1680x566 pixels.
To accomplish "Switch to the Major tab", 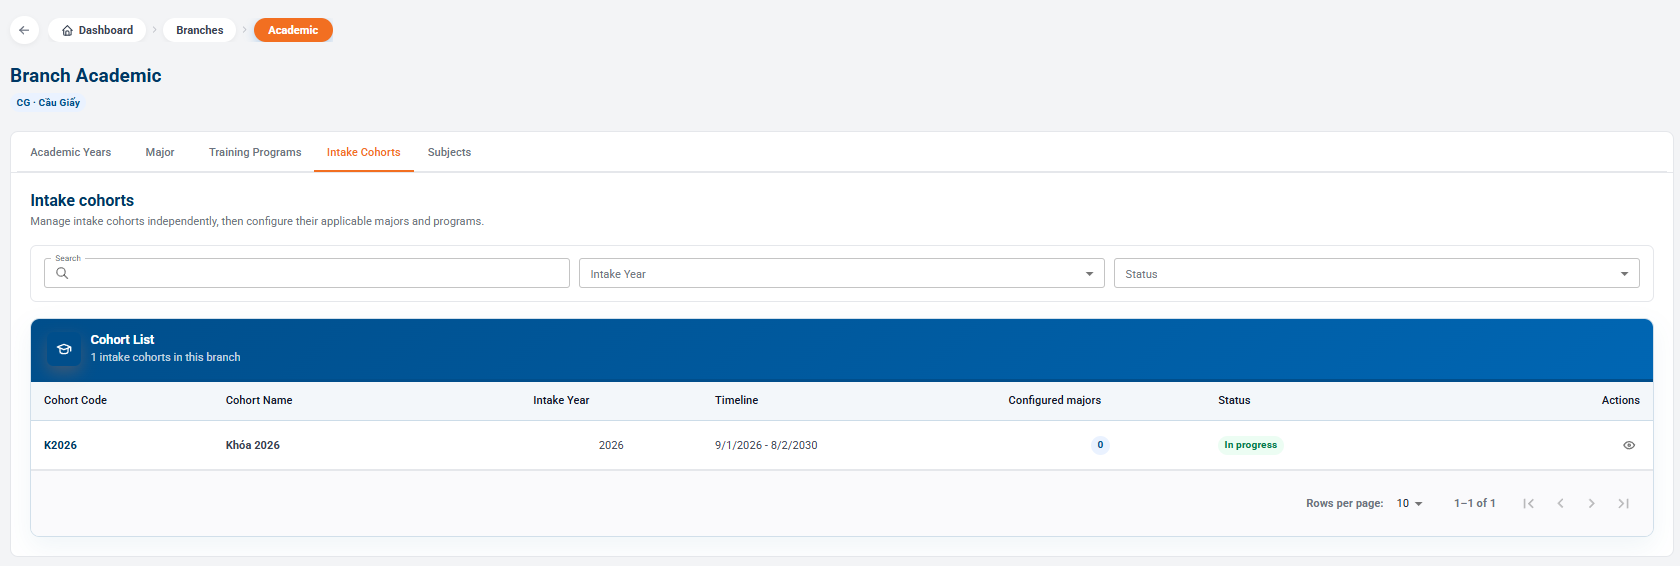I will (x=160, y=152).
